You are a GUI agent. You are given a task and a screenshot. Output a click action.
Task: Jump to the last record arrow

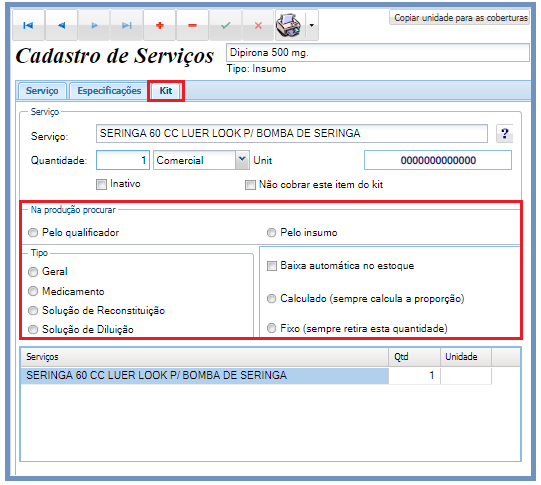click(127, 25)
